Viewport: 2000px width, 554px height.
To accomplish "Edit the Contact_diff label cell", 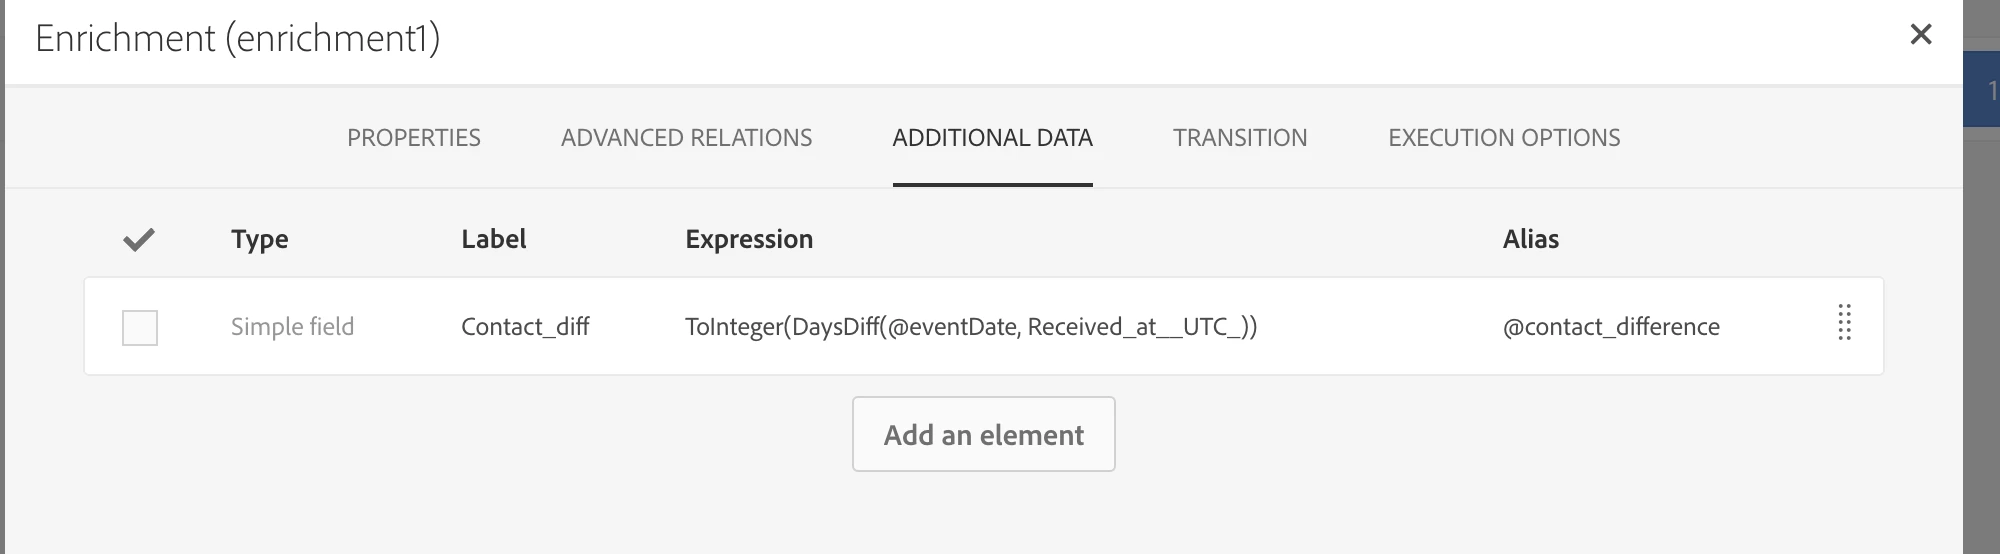I will [525, 327].
